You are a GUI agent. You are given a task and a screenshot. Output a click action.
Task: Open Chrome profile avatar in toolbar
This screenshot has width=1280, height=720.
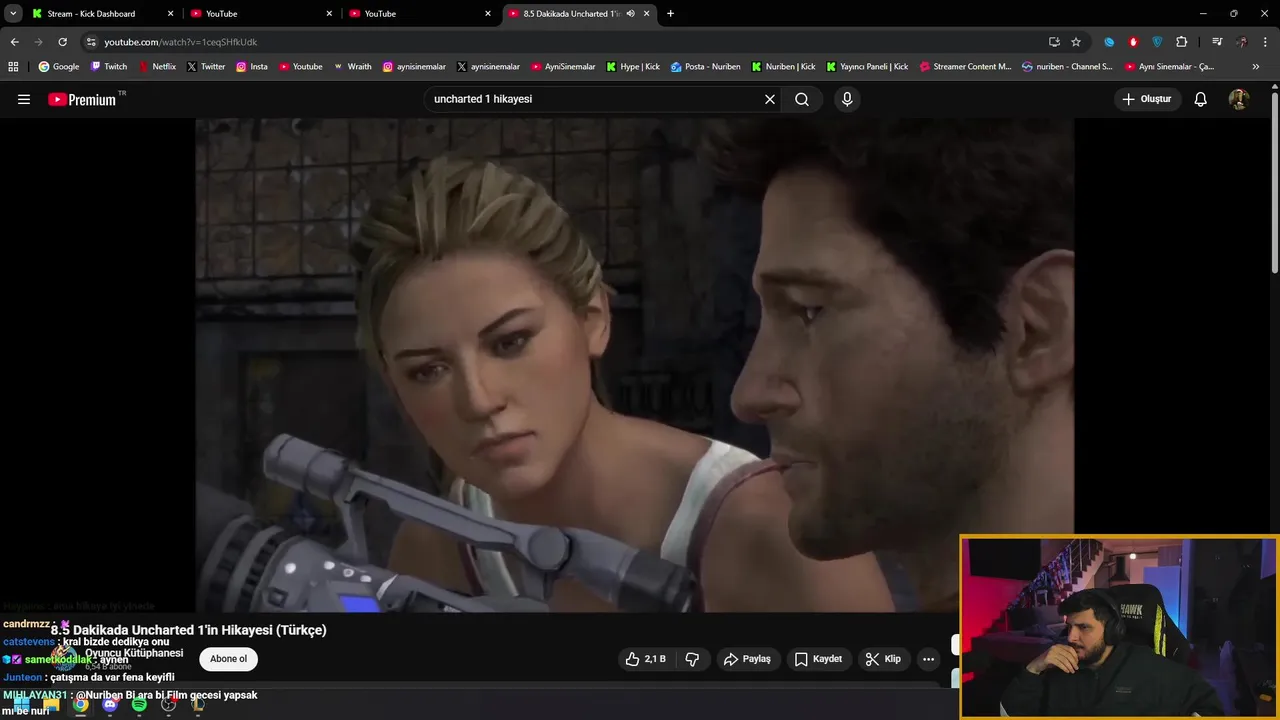tap(1242, 42)
